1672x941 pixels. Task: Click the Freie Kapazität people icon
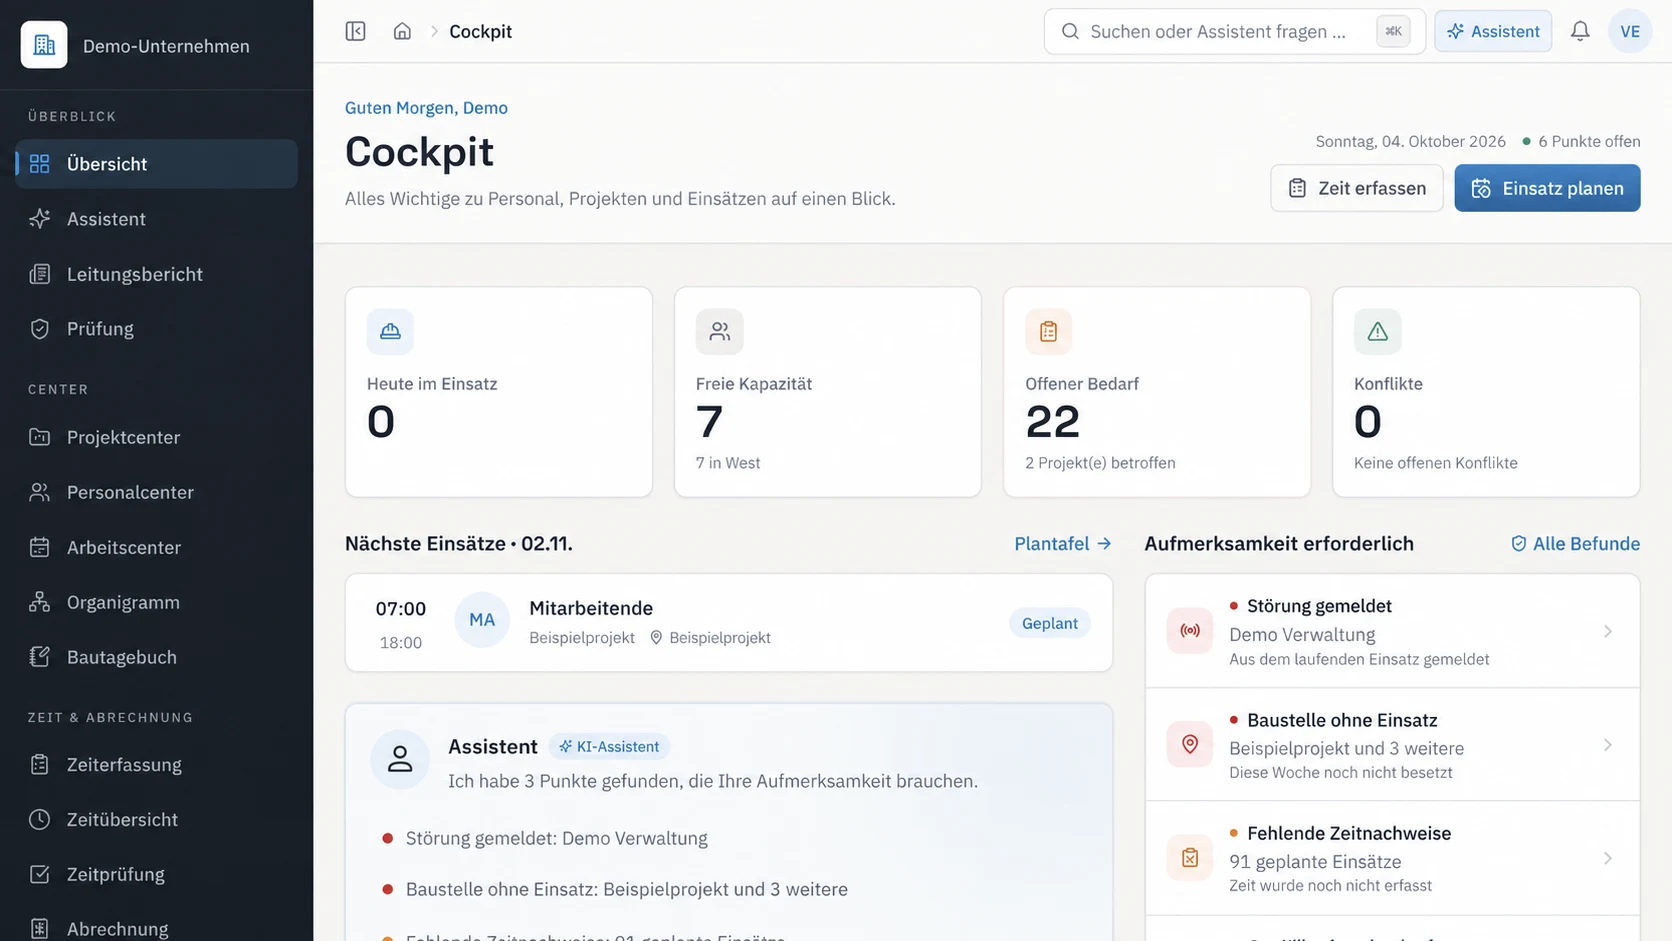(x=719, y=331)
